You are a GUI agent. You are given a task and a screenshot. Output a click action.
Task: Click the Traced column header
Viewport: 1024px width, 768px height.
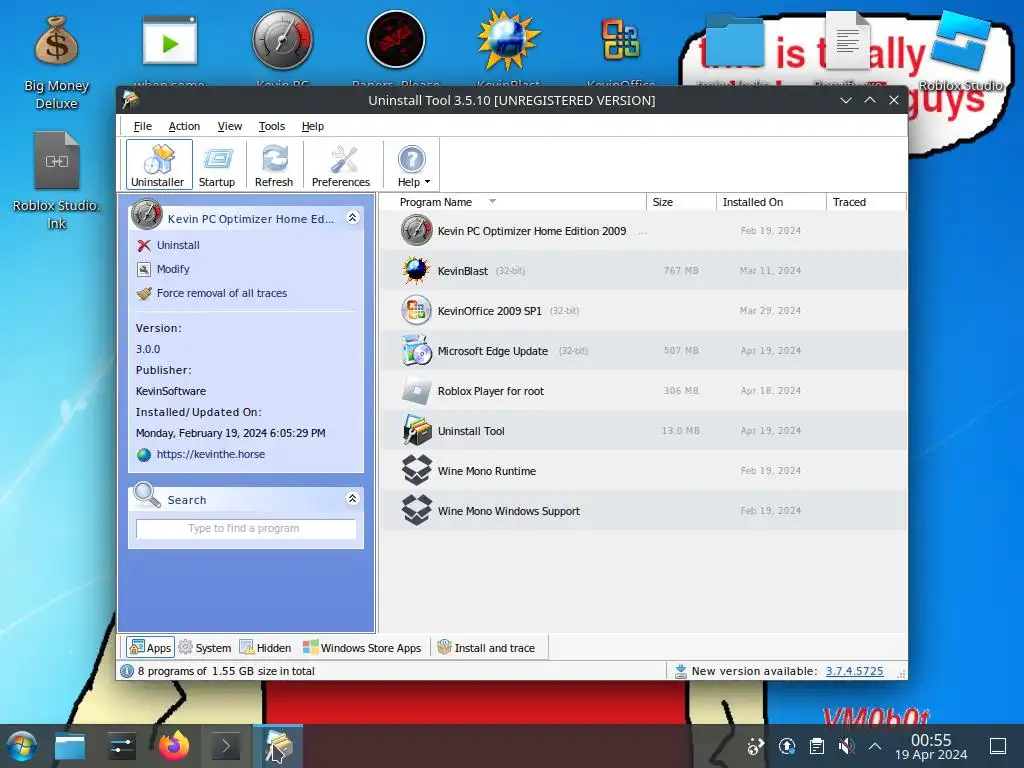pos(866,202)
